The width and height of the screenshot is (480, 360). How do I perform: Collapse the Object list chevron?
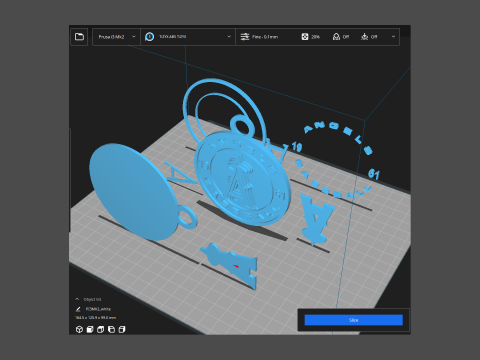[x=77, y=299]
